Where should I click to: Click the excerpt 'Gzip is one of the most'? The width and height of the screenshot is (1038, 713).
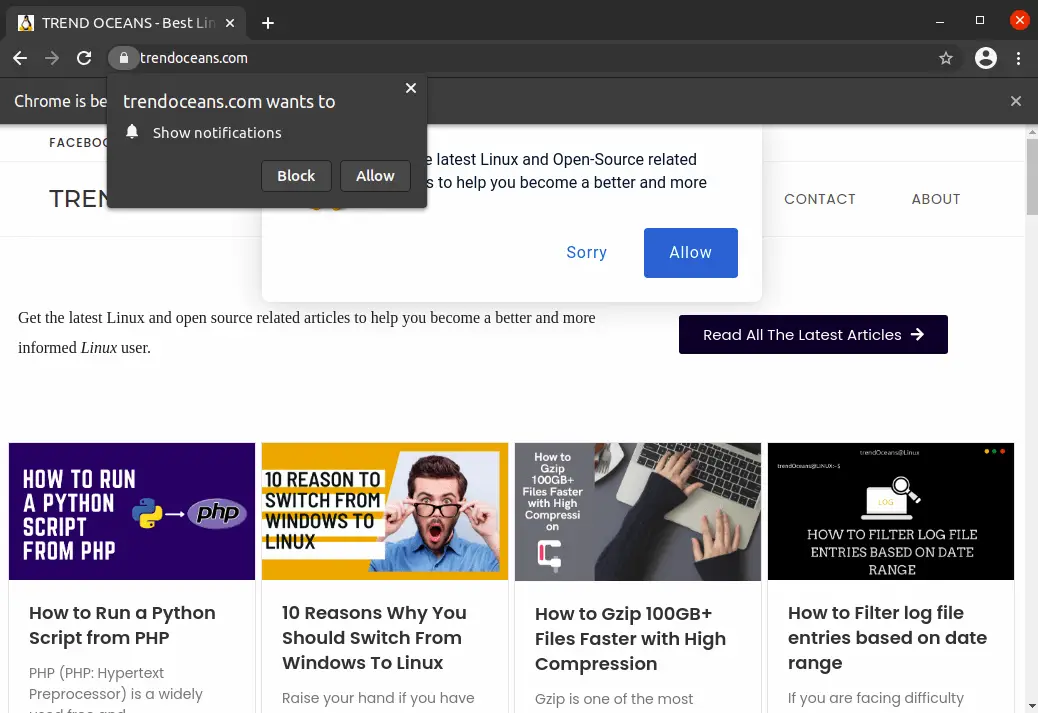pos(614,699)
